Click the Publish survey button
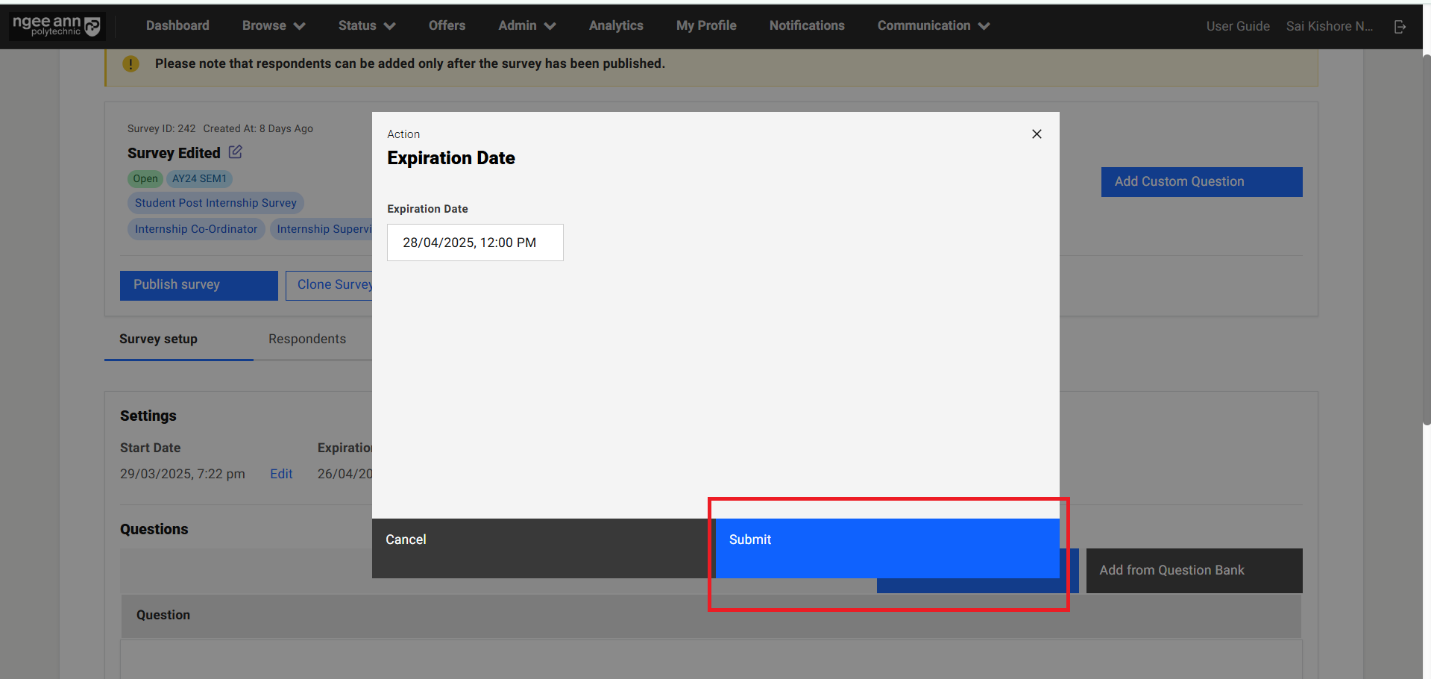The width and height of the screenshot is (1431, 679). pos(198,285)
